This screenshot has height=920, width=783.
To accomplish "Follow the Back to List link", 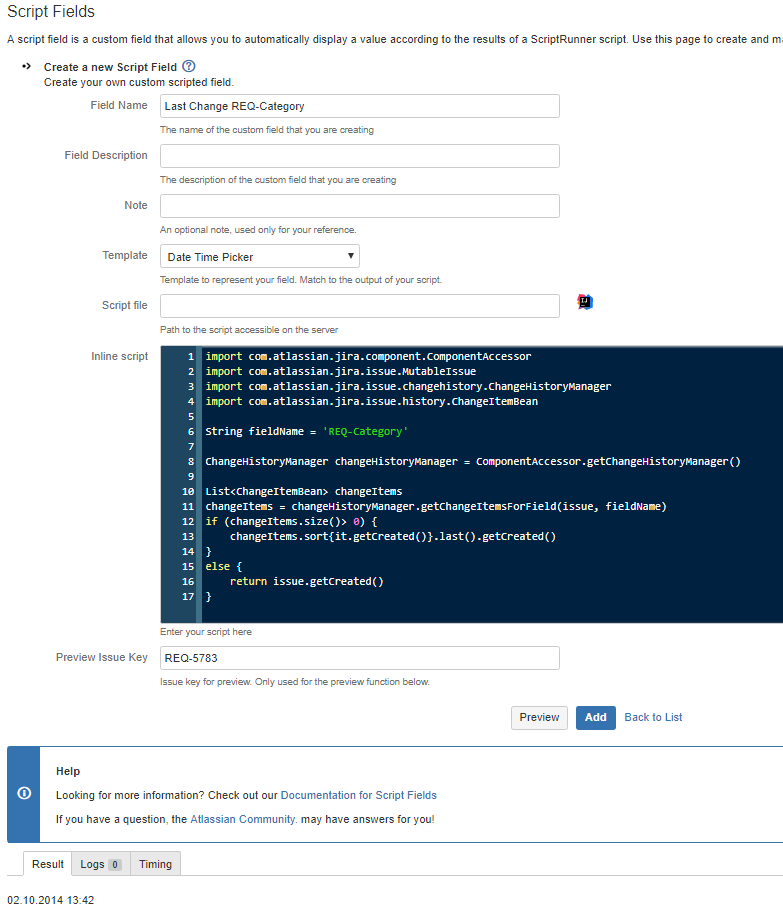I will (x=653, y=717).
